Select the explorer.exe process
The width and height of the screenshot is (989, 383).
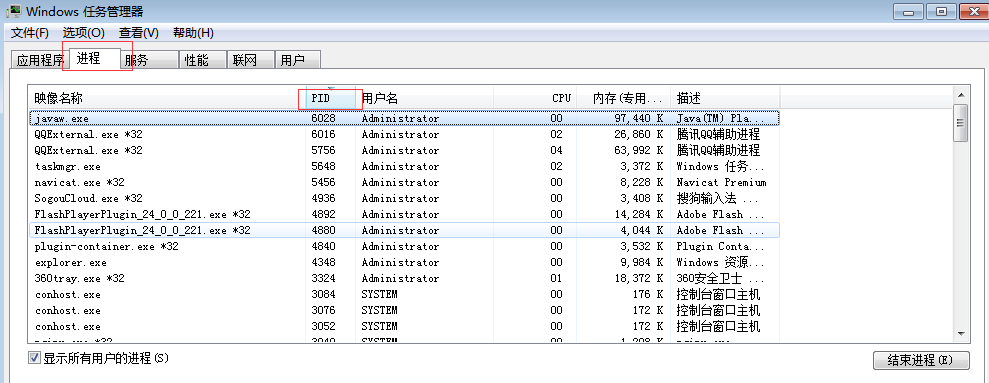tap(404, 262)
